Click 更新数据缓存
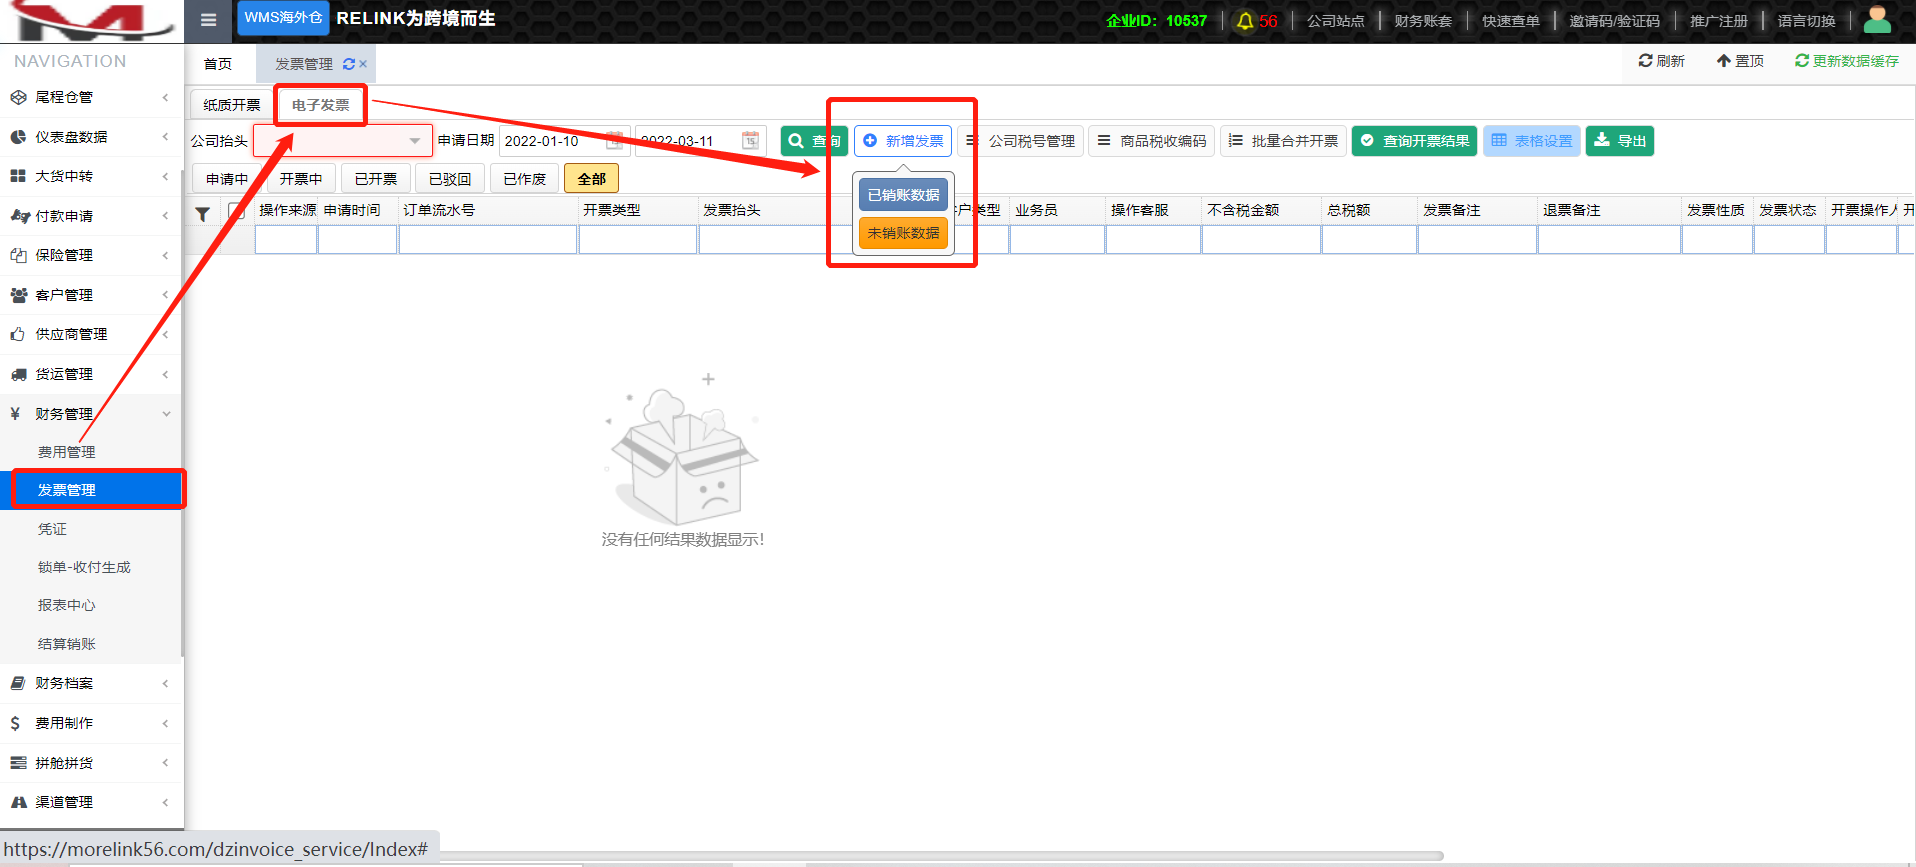Screen dimensions: 1916x867 pyautogui.click(x=1847, y=61)
